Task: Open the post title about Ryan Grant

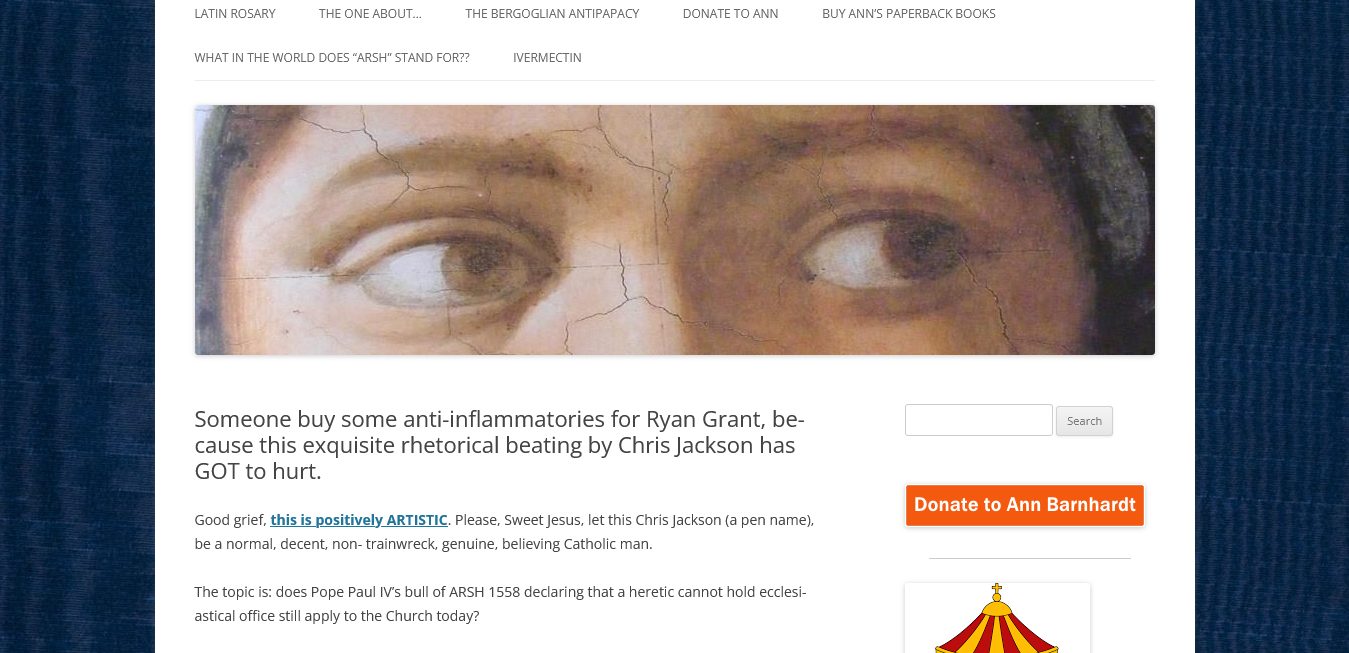Action: (499, 444)
